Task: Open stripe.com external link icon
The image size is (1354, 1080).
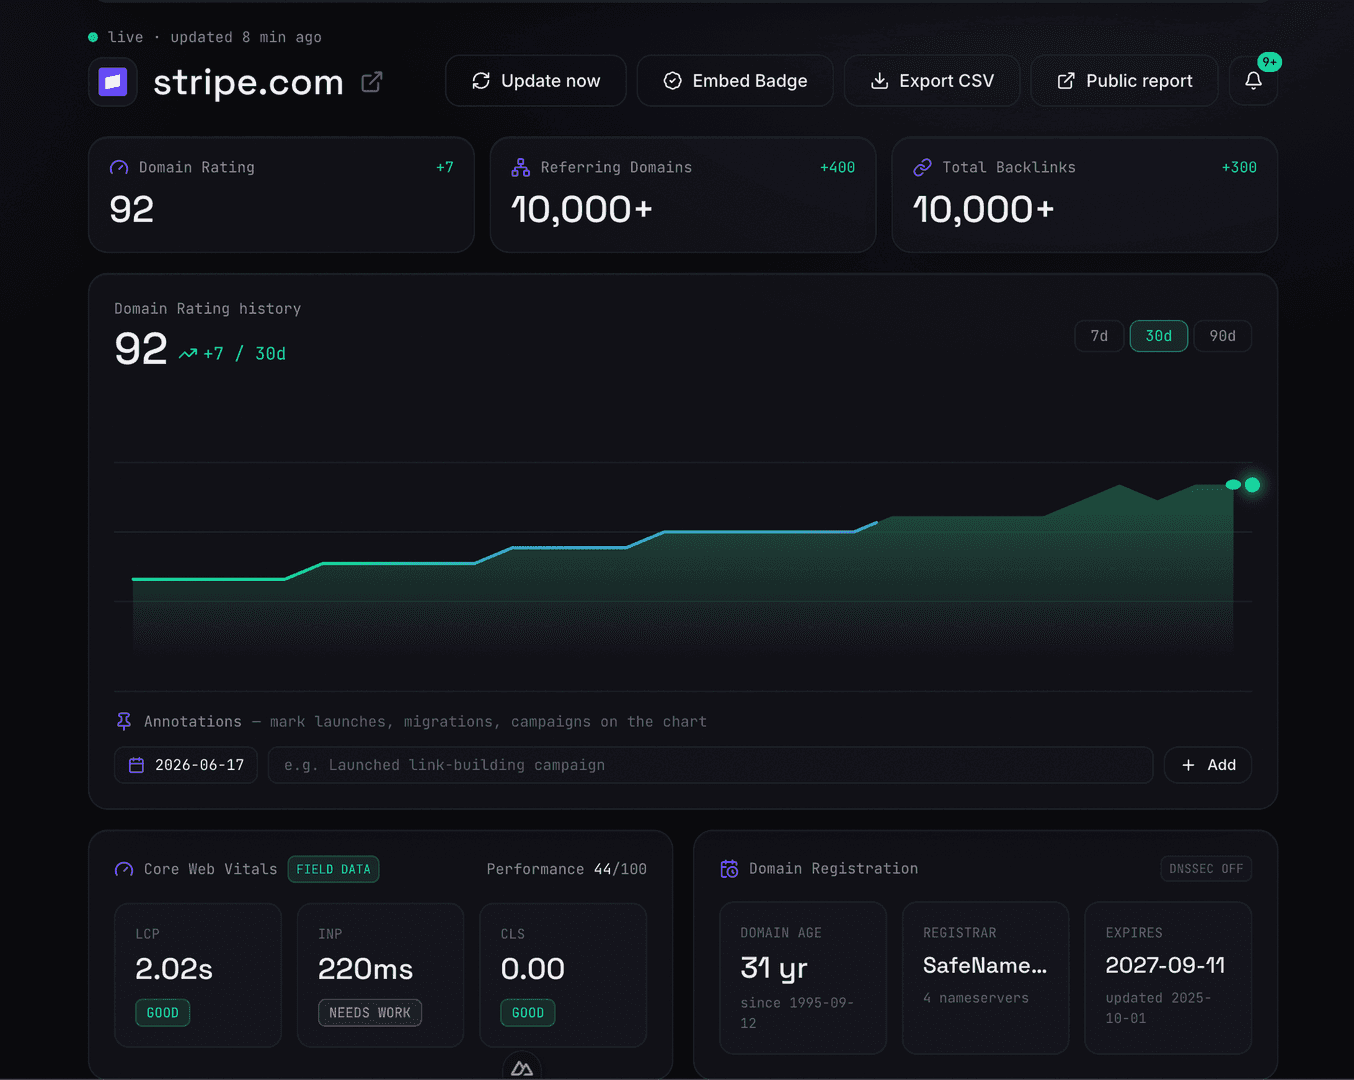Action: pos(372,82)
